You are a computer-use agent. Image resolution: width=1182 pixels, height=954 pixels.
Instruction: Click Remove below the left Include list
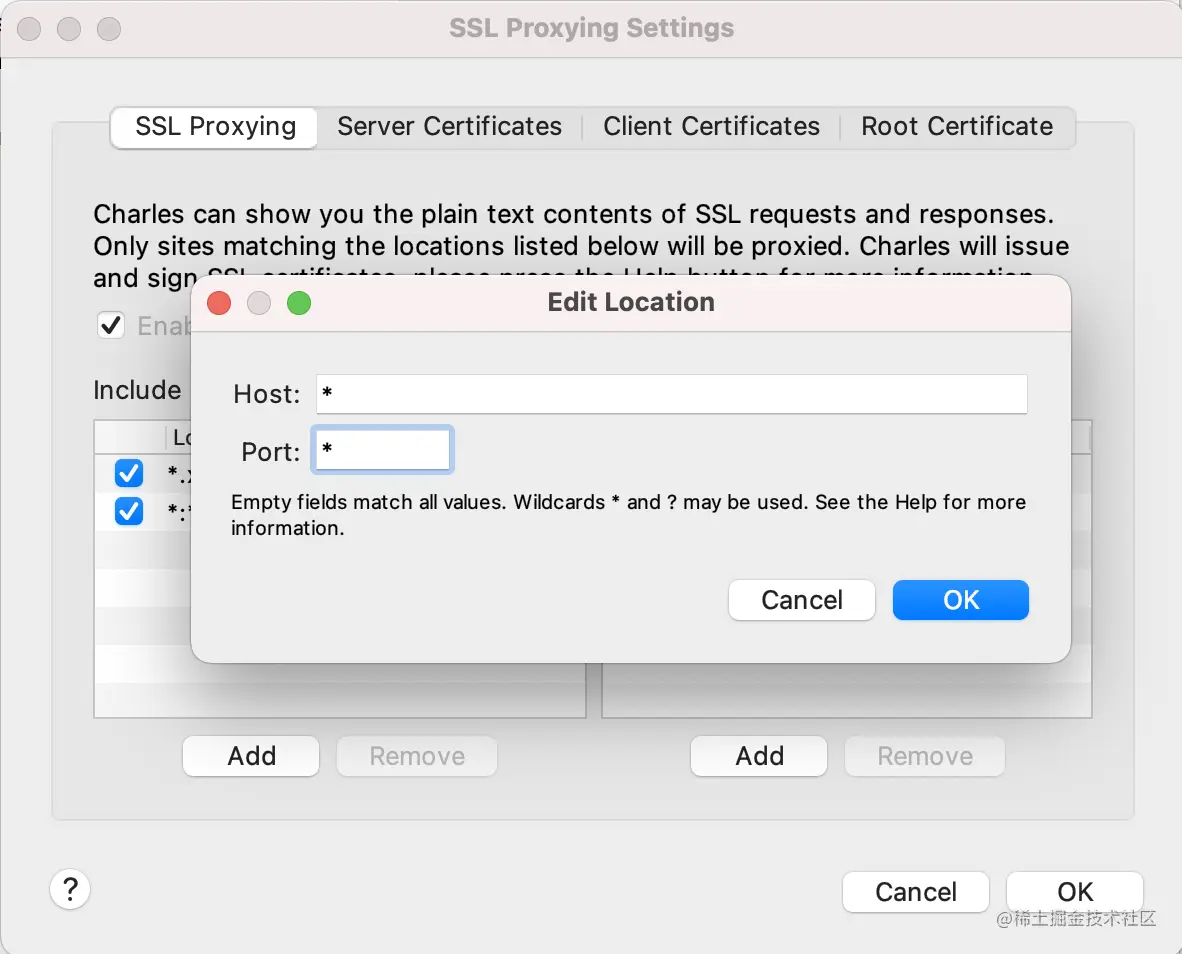click(x=417, y=756)
